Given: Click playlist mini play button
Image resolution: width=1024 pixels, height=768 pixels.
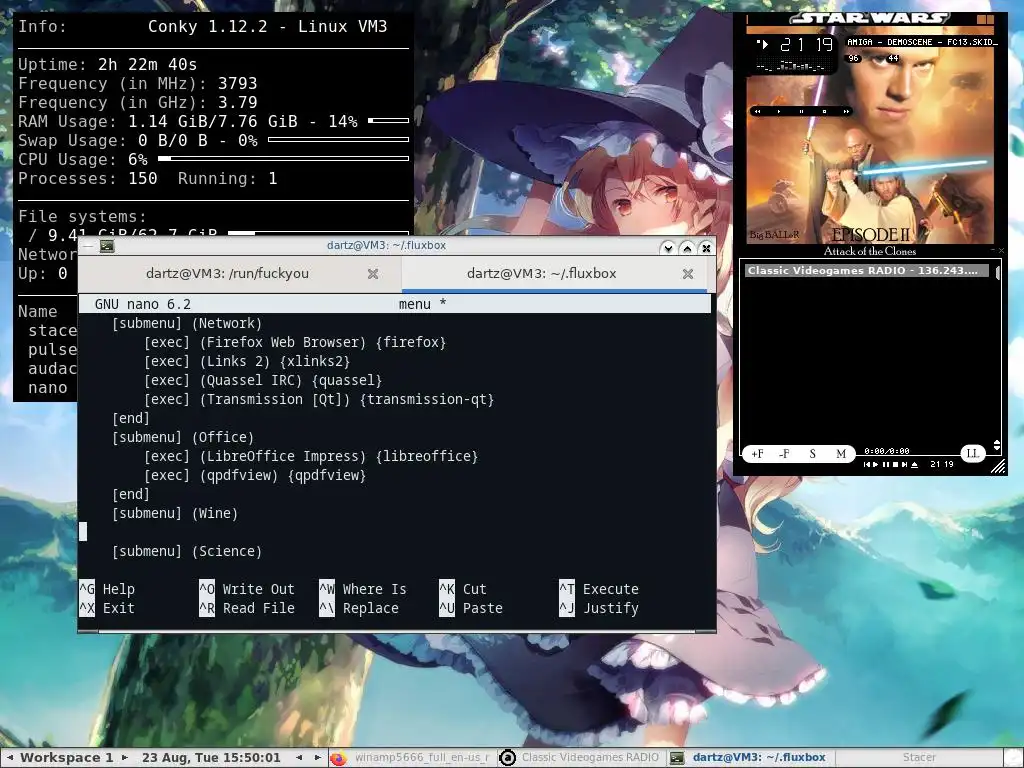Looking at the screenshot, I should [876, 465].
